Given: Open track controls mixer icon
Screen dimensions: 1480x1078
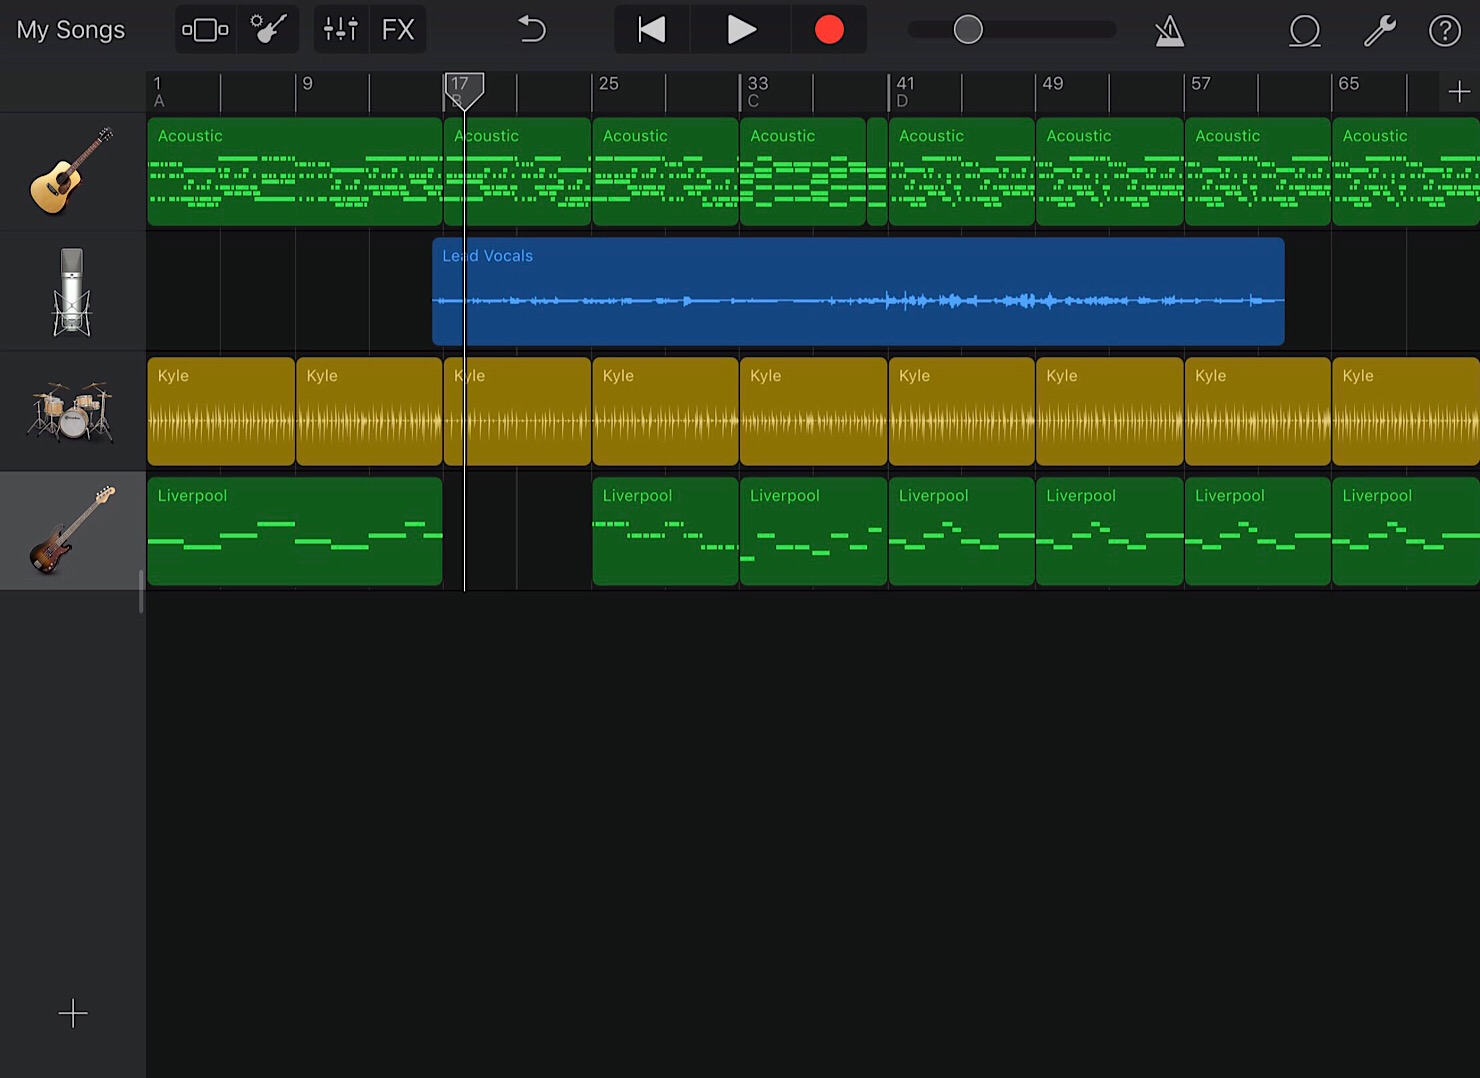Looking at the screenshot, I should [x=341, y=30].
